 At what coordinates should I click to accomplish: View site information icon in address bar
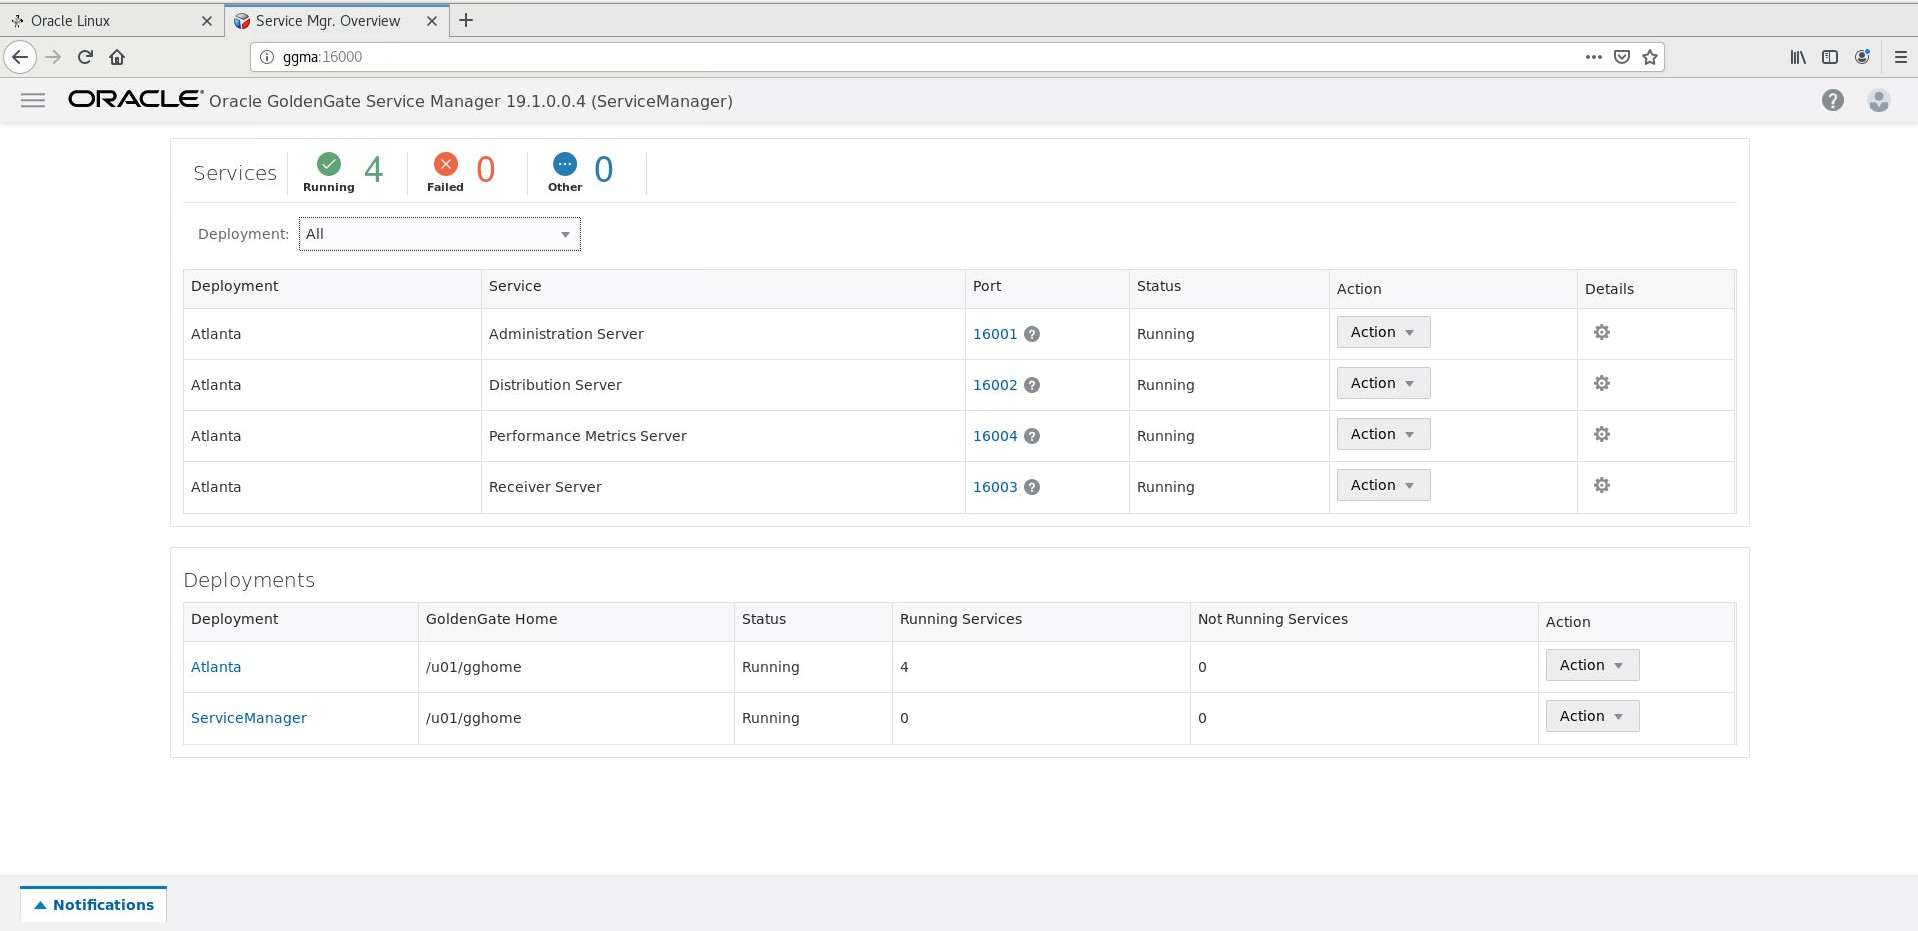coord(267,57)
